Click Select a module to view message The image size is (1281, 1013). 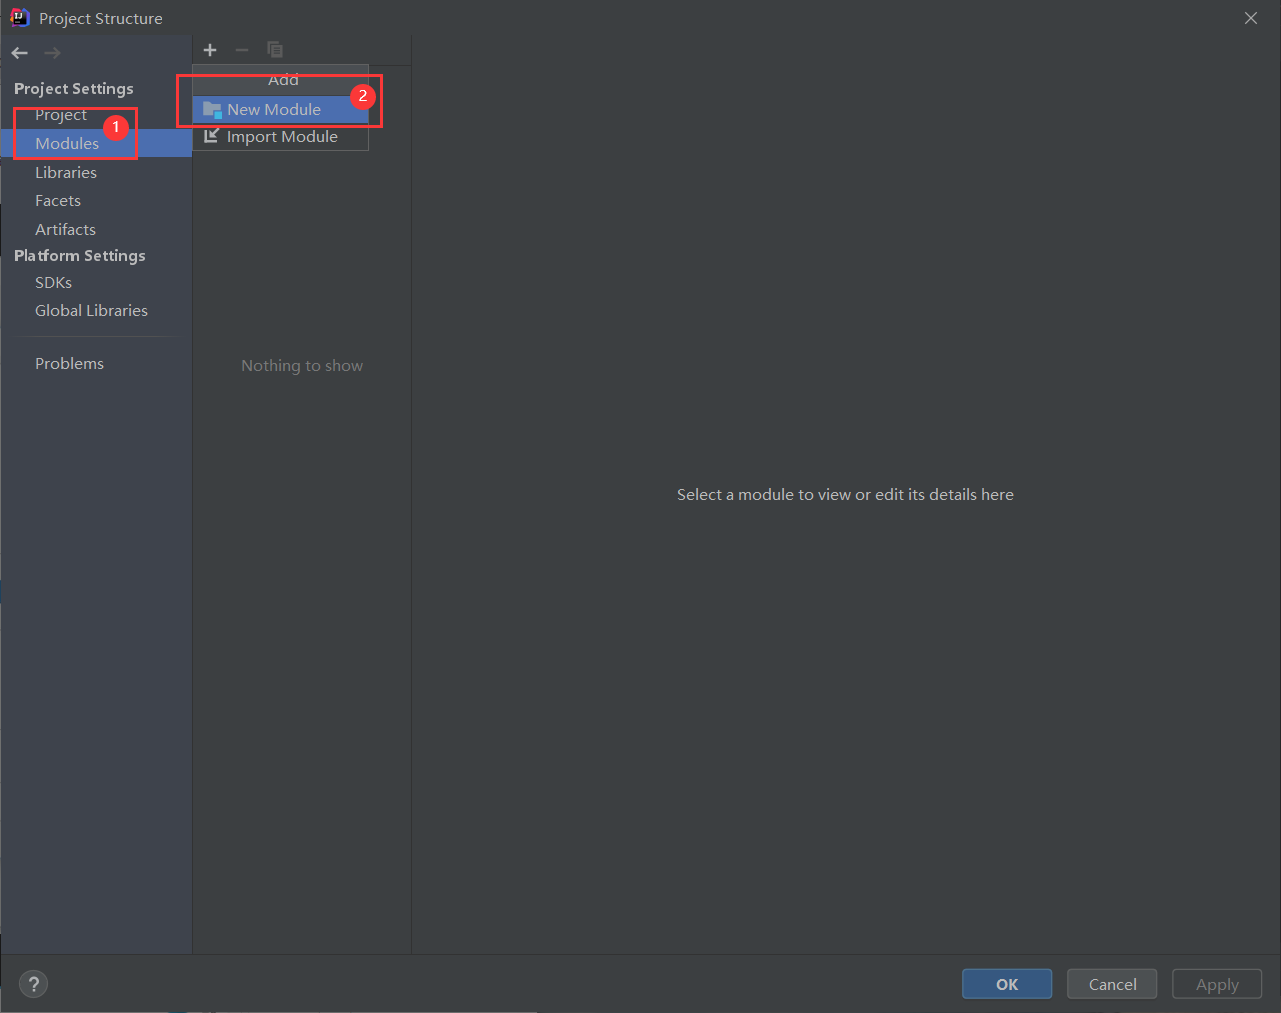point(845,495)
